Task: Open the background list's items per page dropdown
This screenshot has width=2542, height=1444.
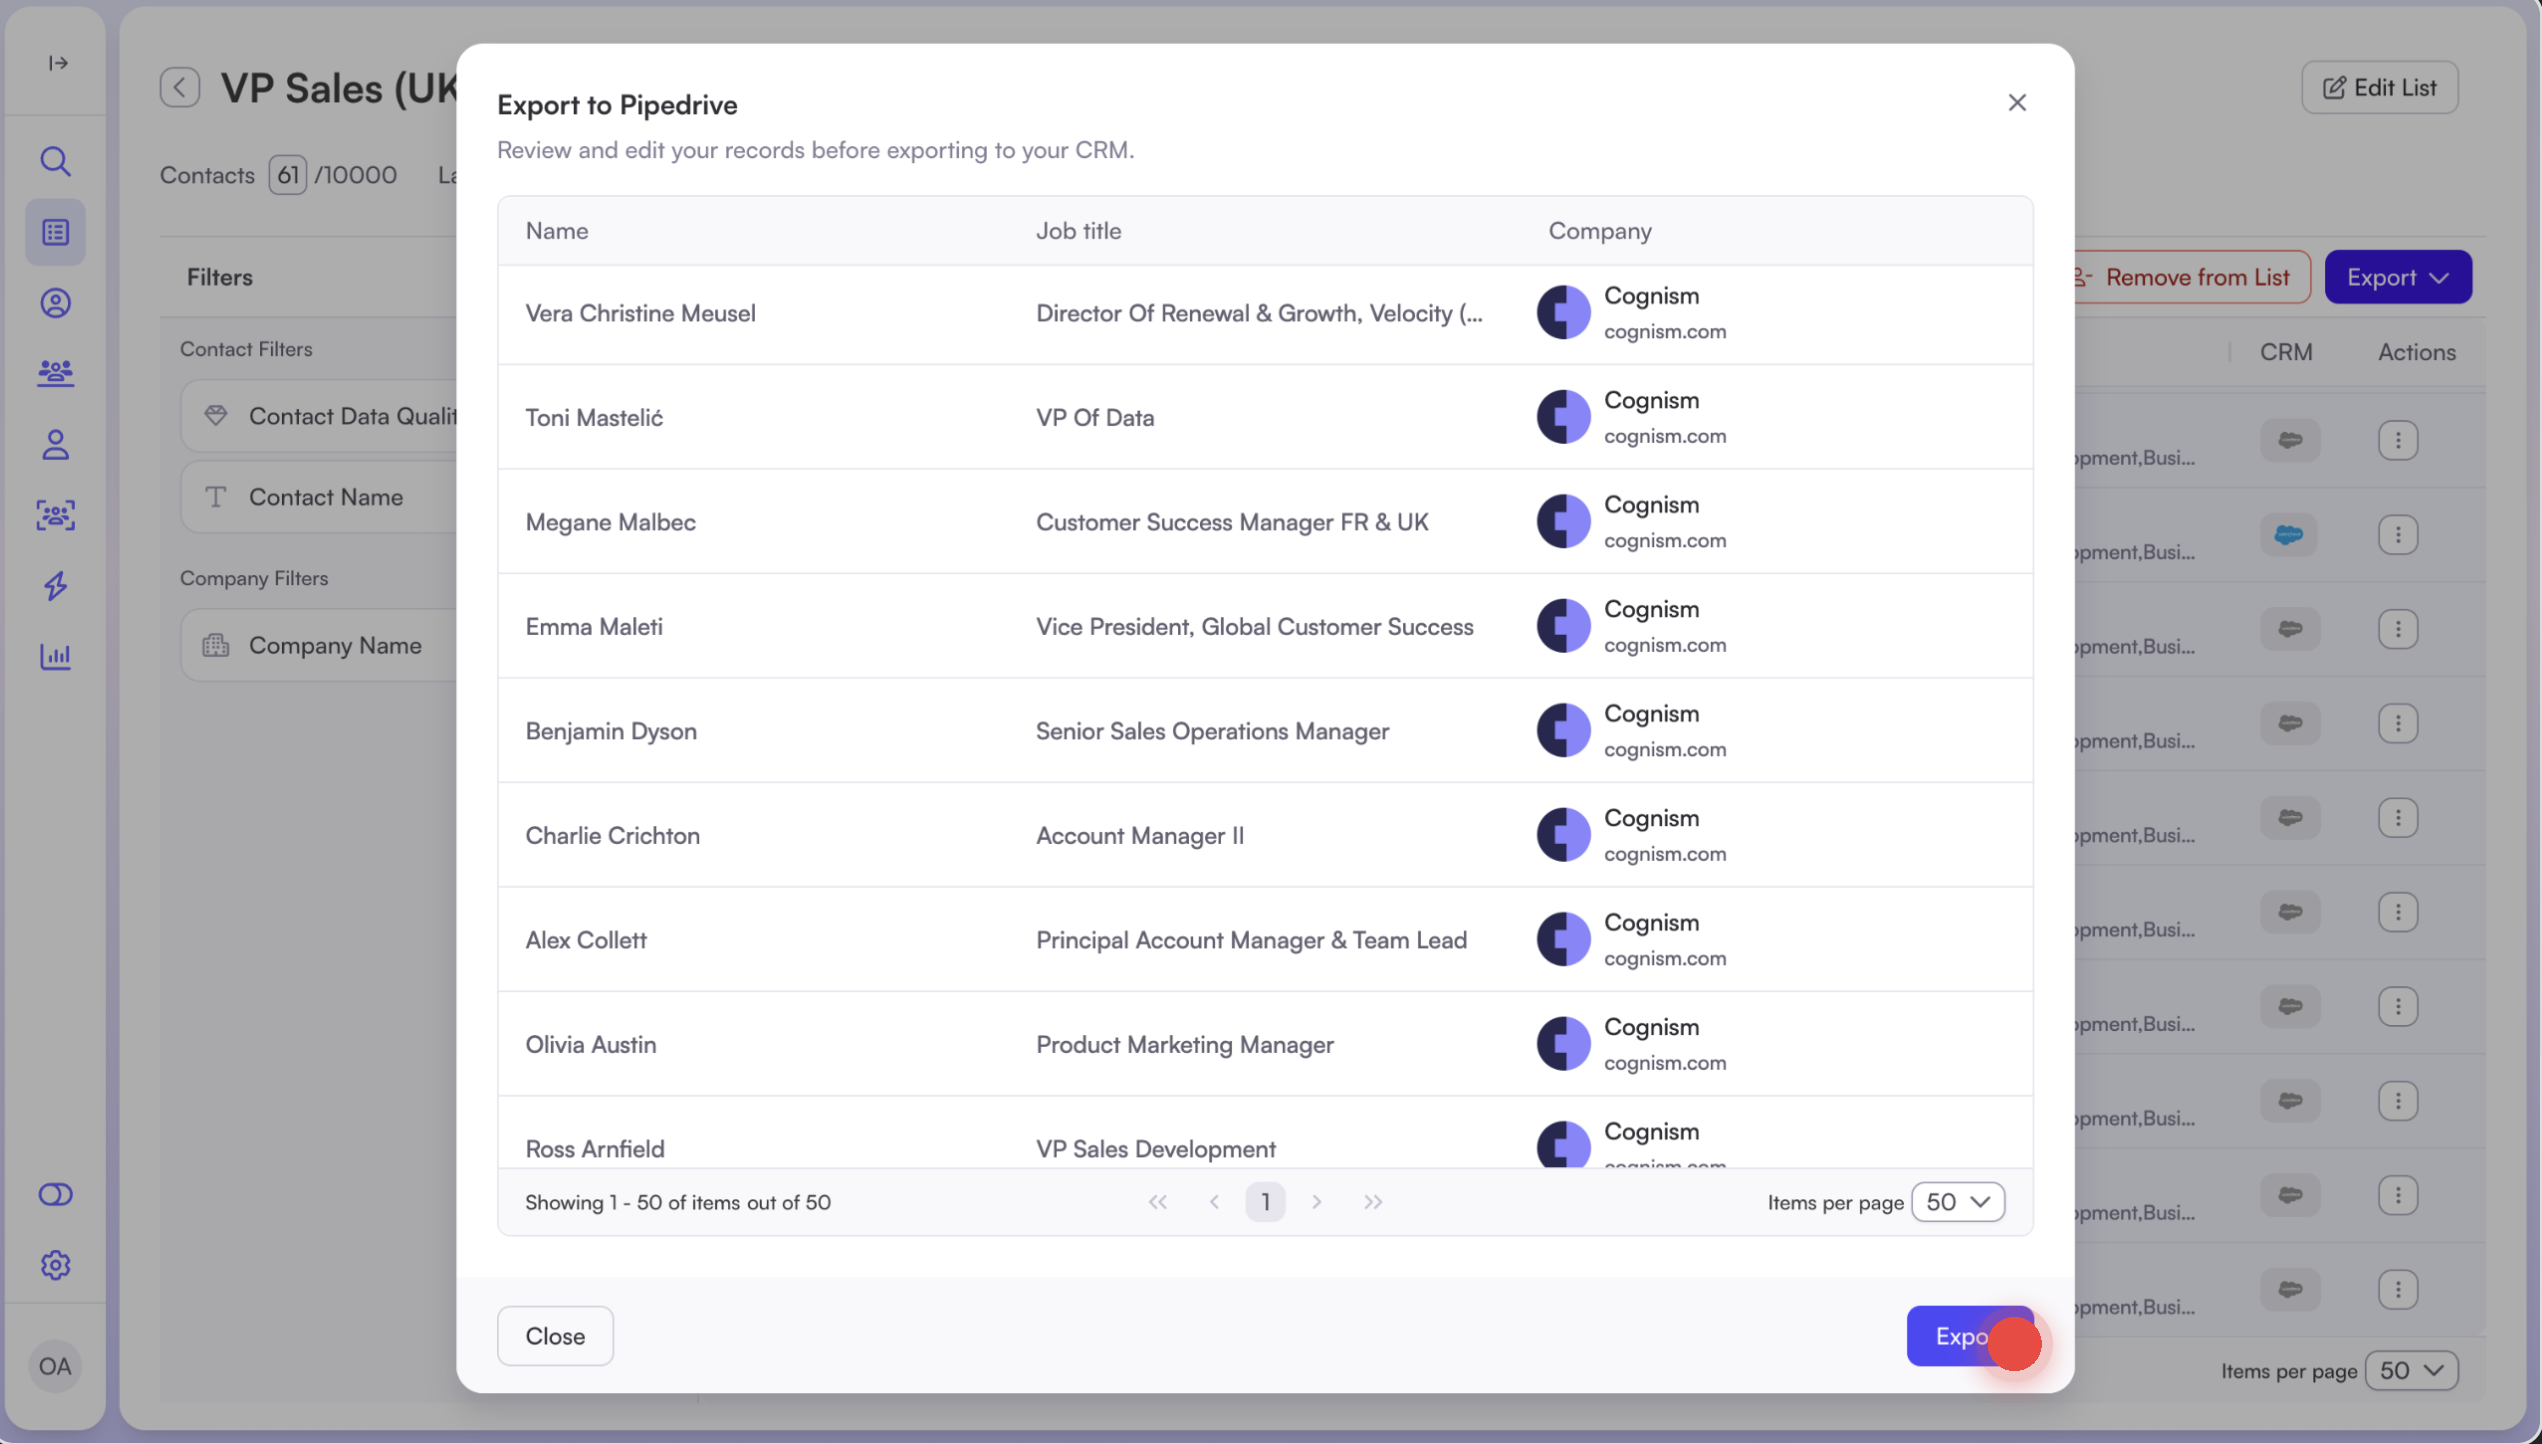Action: (2411, 1370)
